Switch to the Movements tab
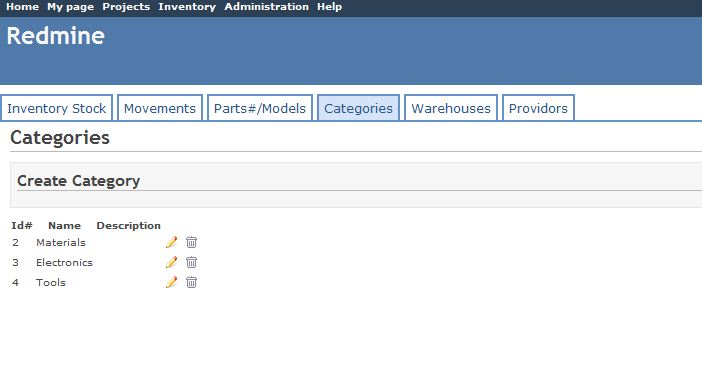This screenshot has height=376, width=702. 160,108
